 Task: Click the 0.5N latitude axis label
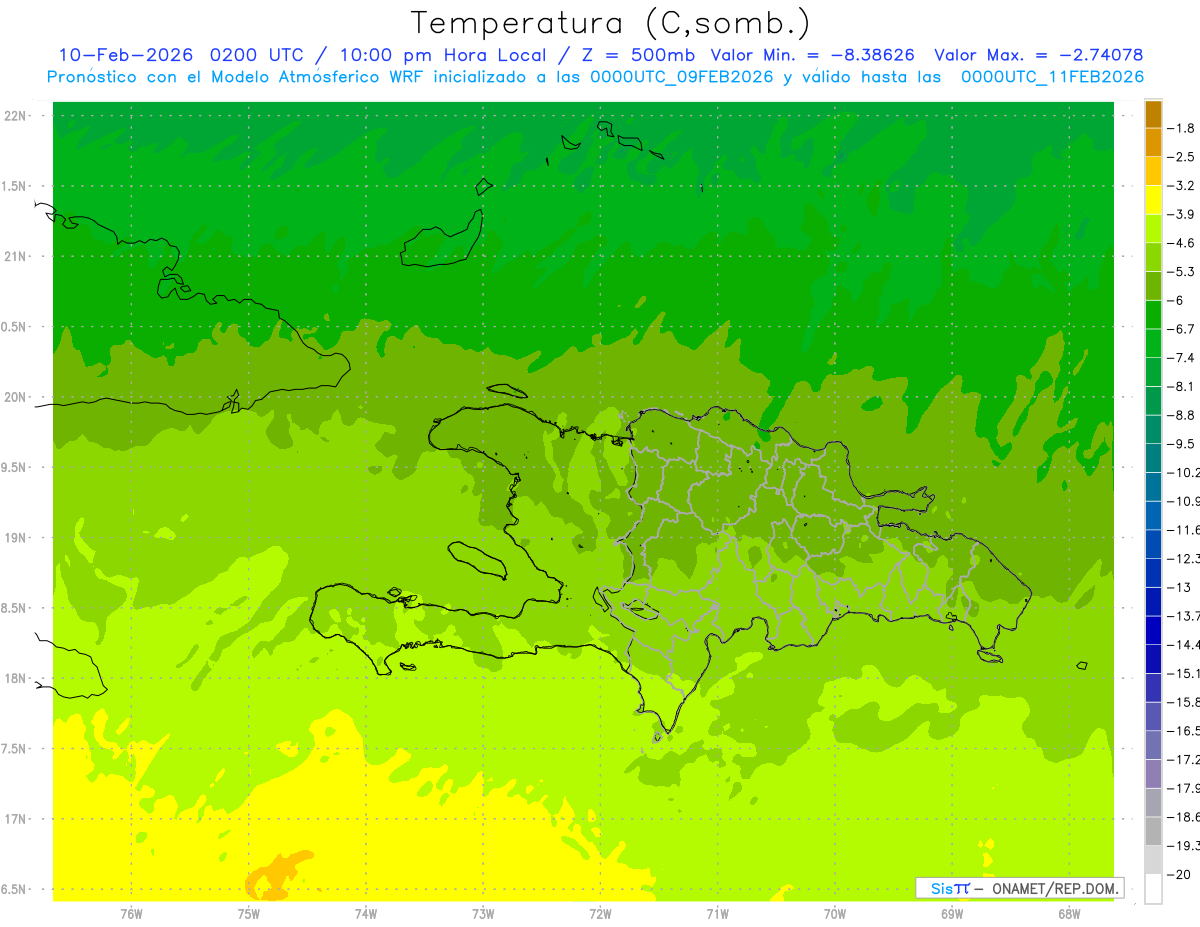14,327
